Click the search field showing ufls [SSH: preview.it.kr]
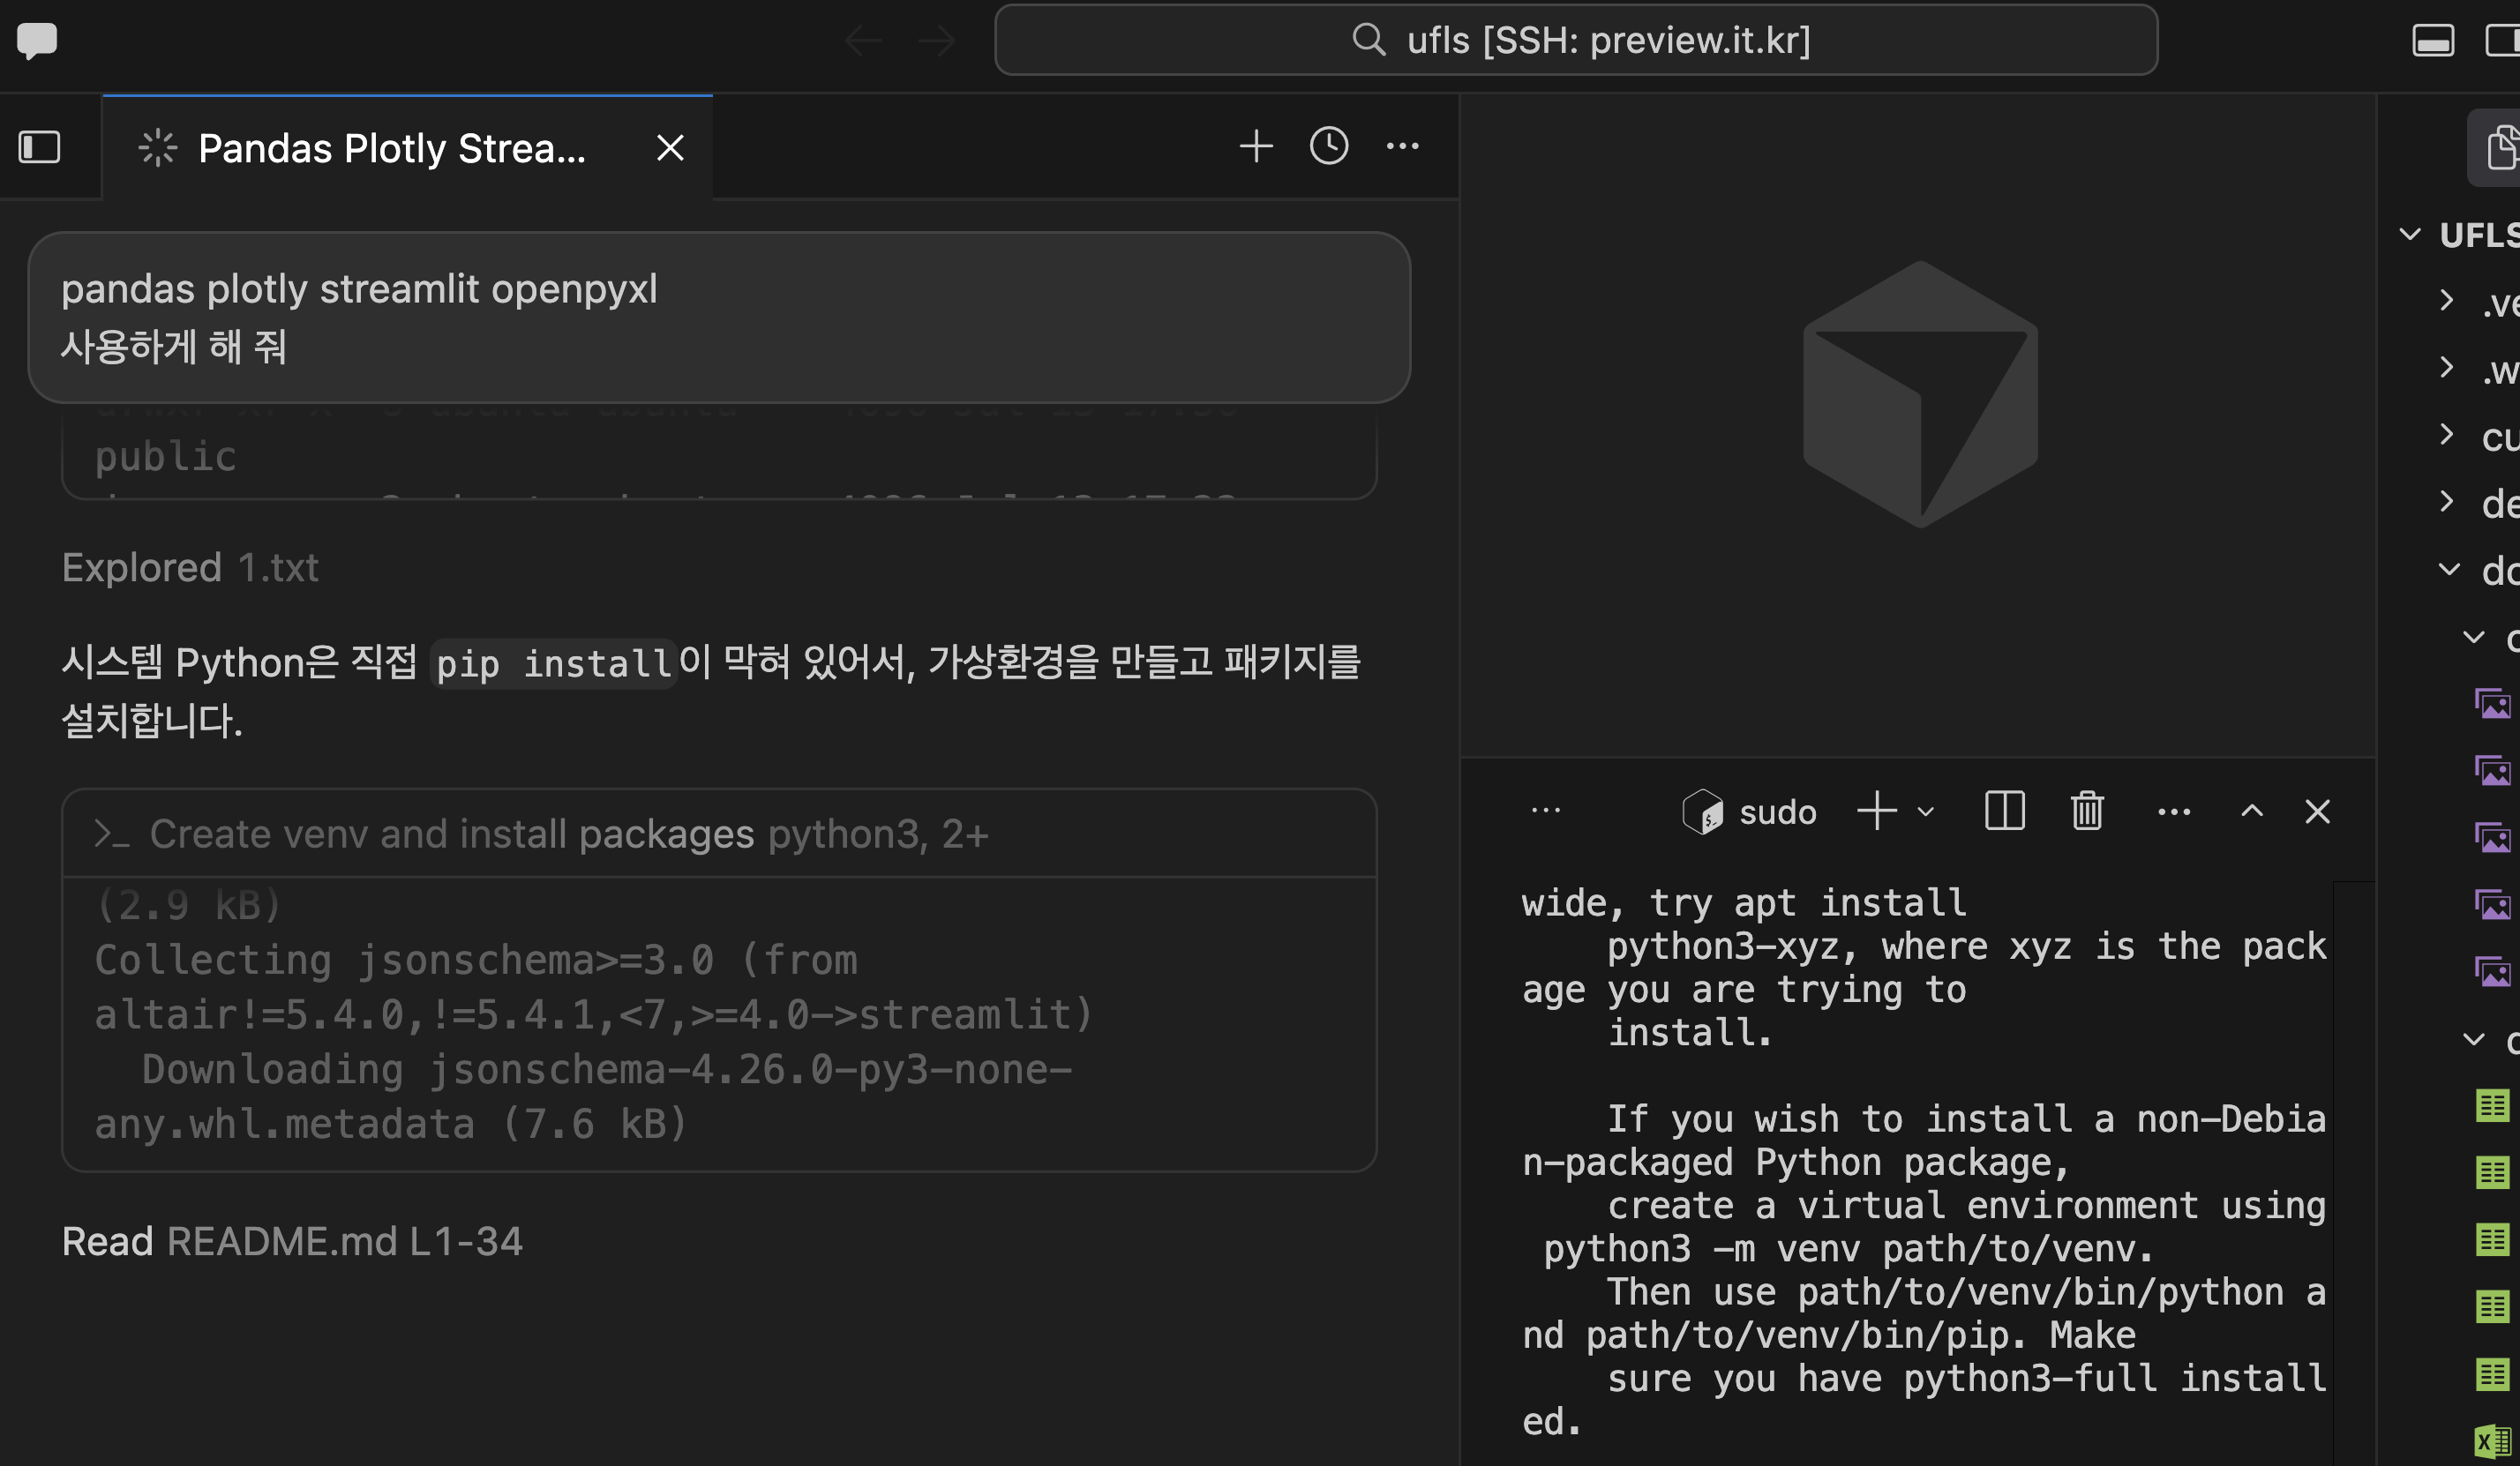 click(x=1576, y=40)
